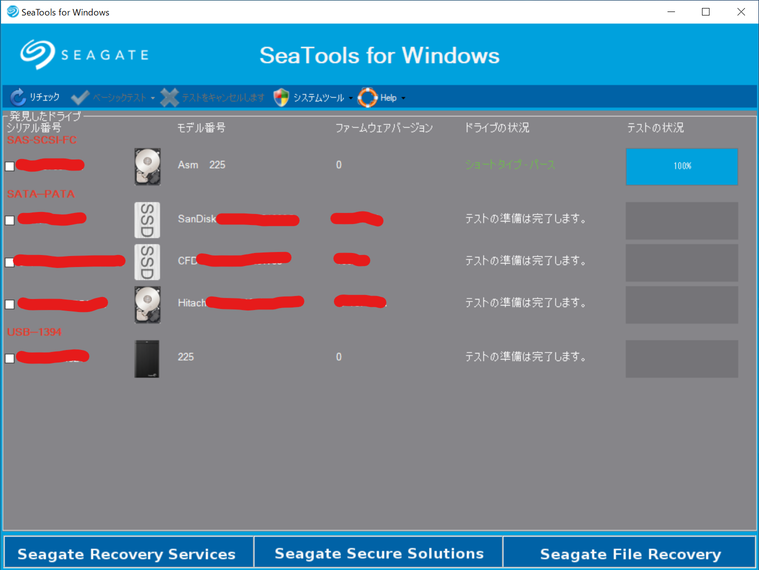Click the Asm 225 hard drive icon
Image resolution: width=759 pixels, height=570 pixels.
click(147, 166)
